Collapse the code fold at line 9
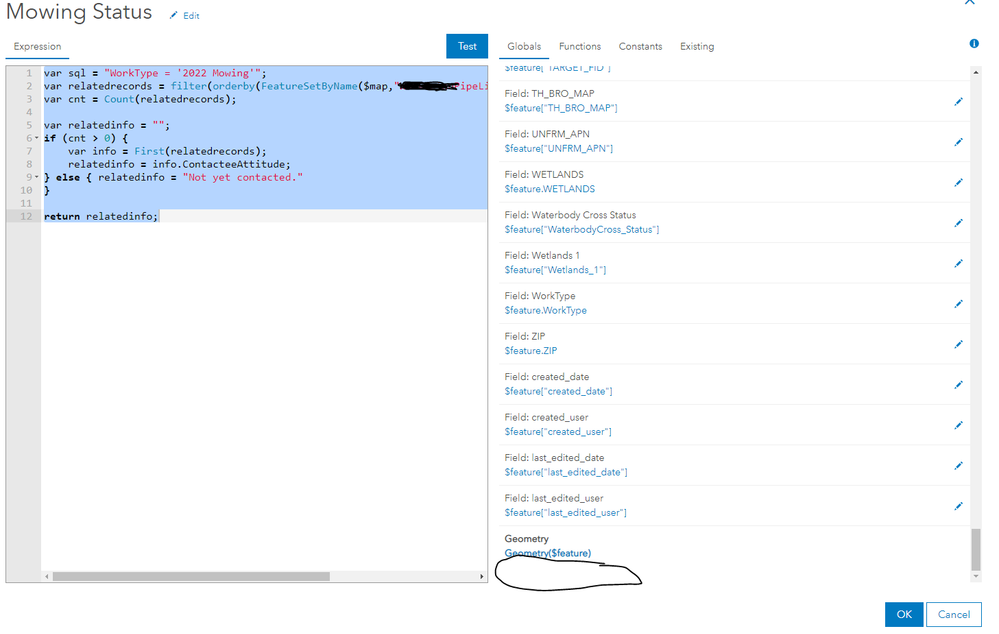 tap(37, 177)
